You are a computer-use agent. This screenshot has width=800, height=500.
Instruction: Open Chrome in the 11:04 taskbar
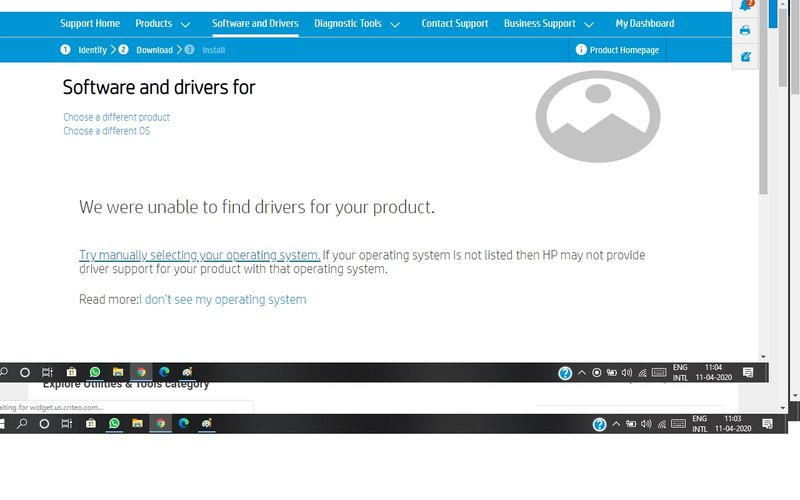pyautogui.click(x=141, y=372)
